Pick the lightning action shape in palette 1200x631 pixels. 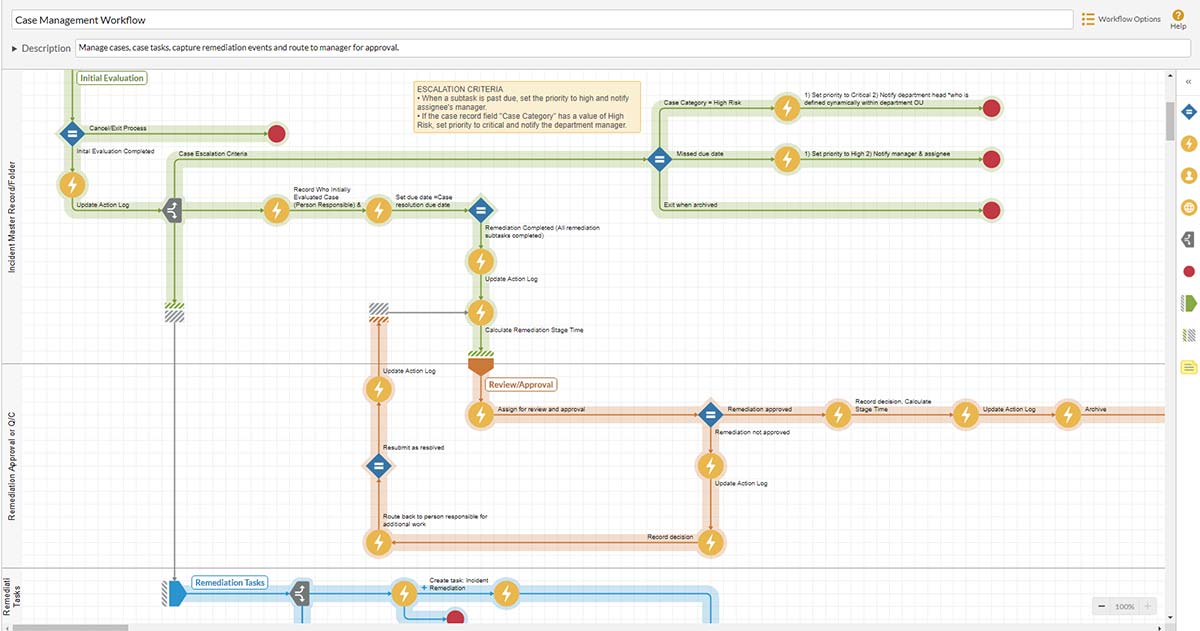coord(1189,143)
